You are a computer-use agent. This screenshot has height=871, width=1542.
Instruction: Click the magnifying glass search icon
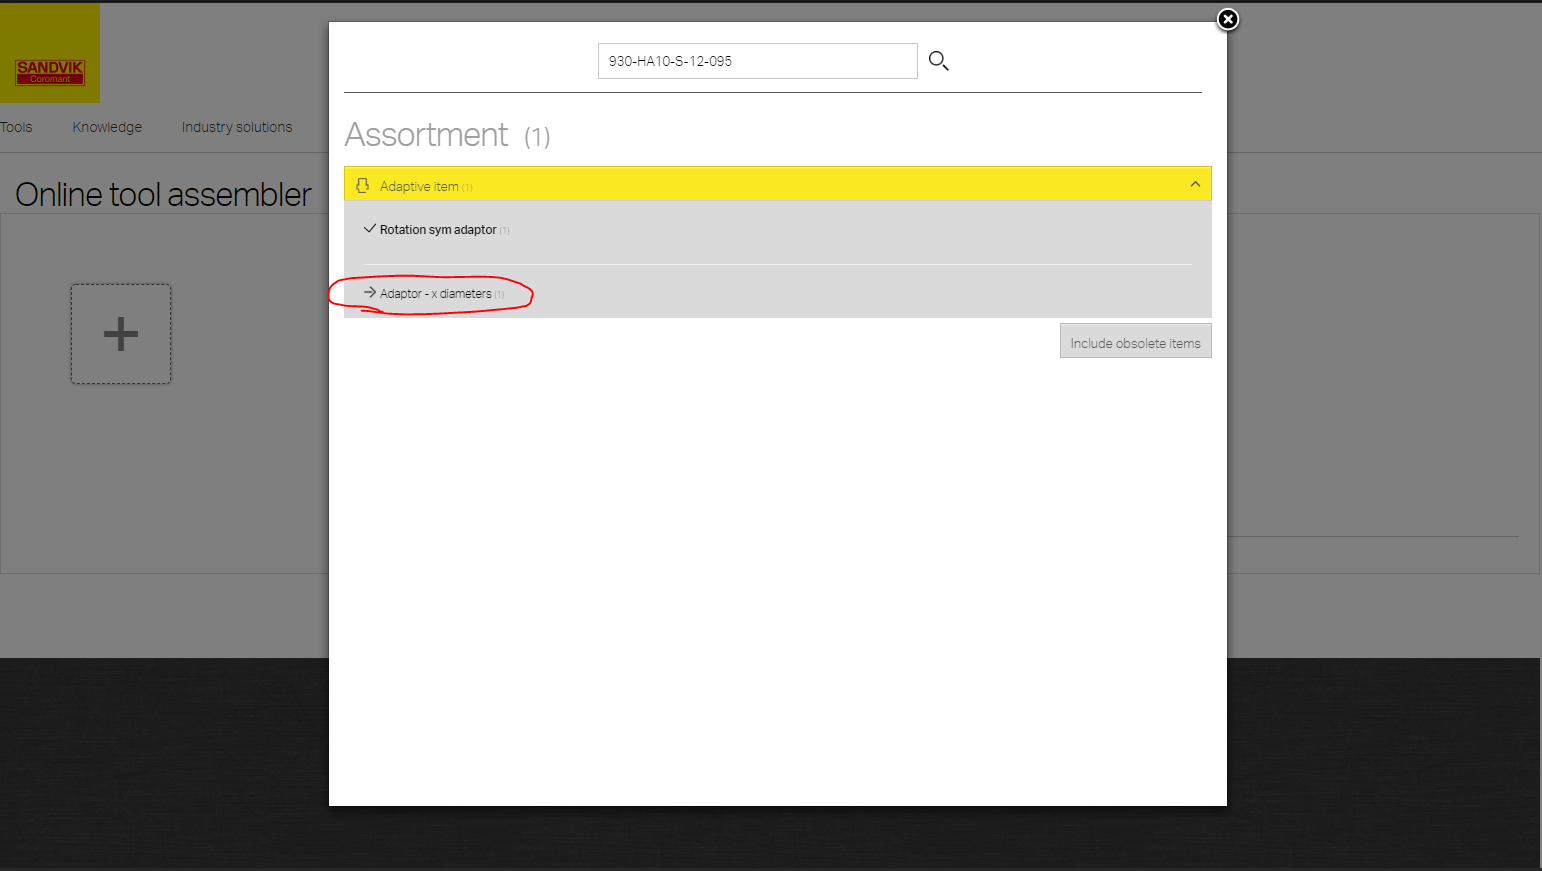(x=938, y=61)
